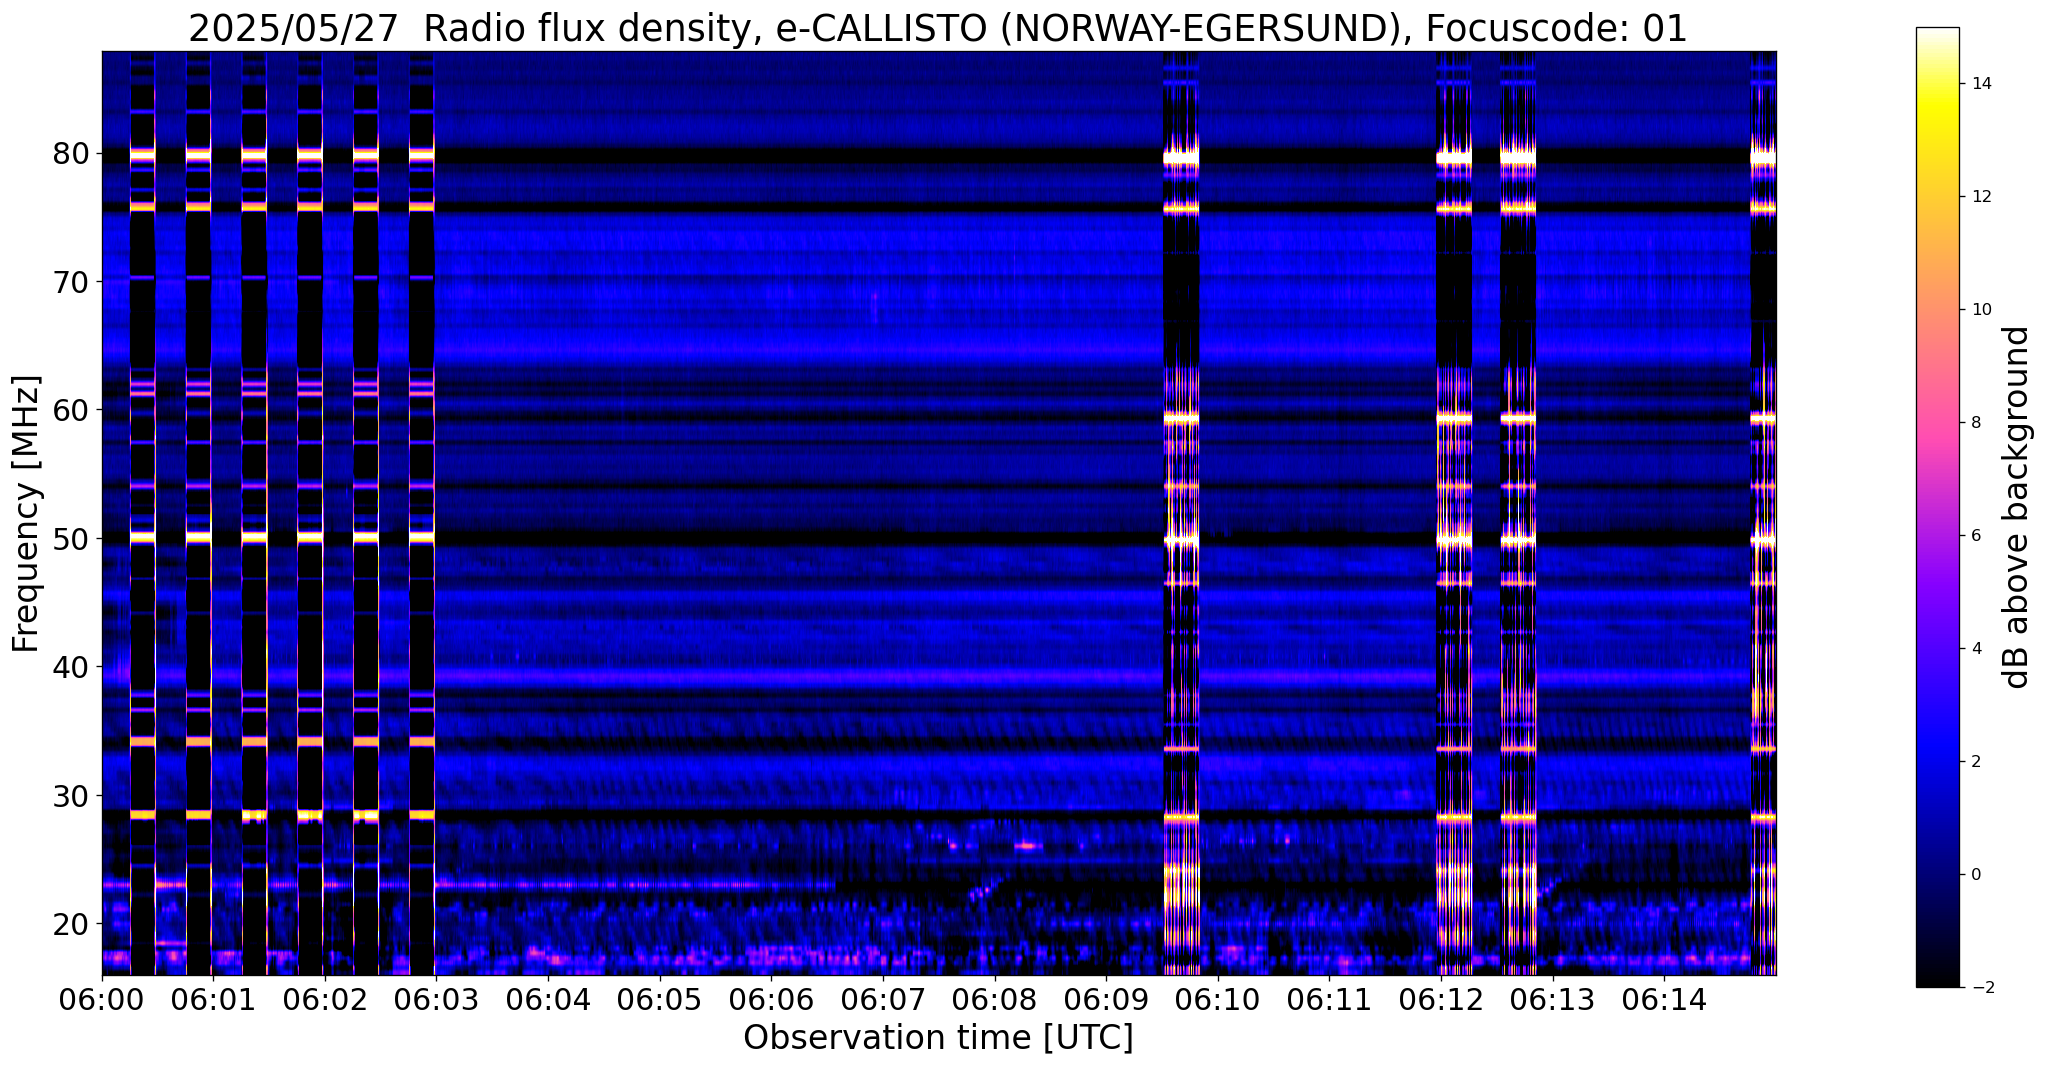Click the 70 MHz frequency tick label
The height and width of the screenshot is (1067, 2047).
coord(73,282)
